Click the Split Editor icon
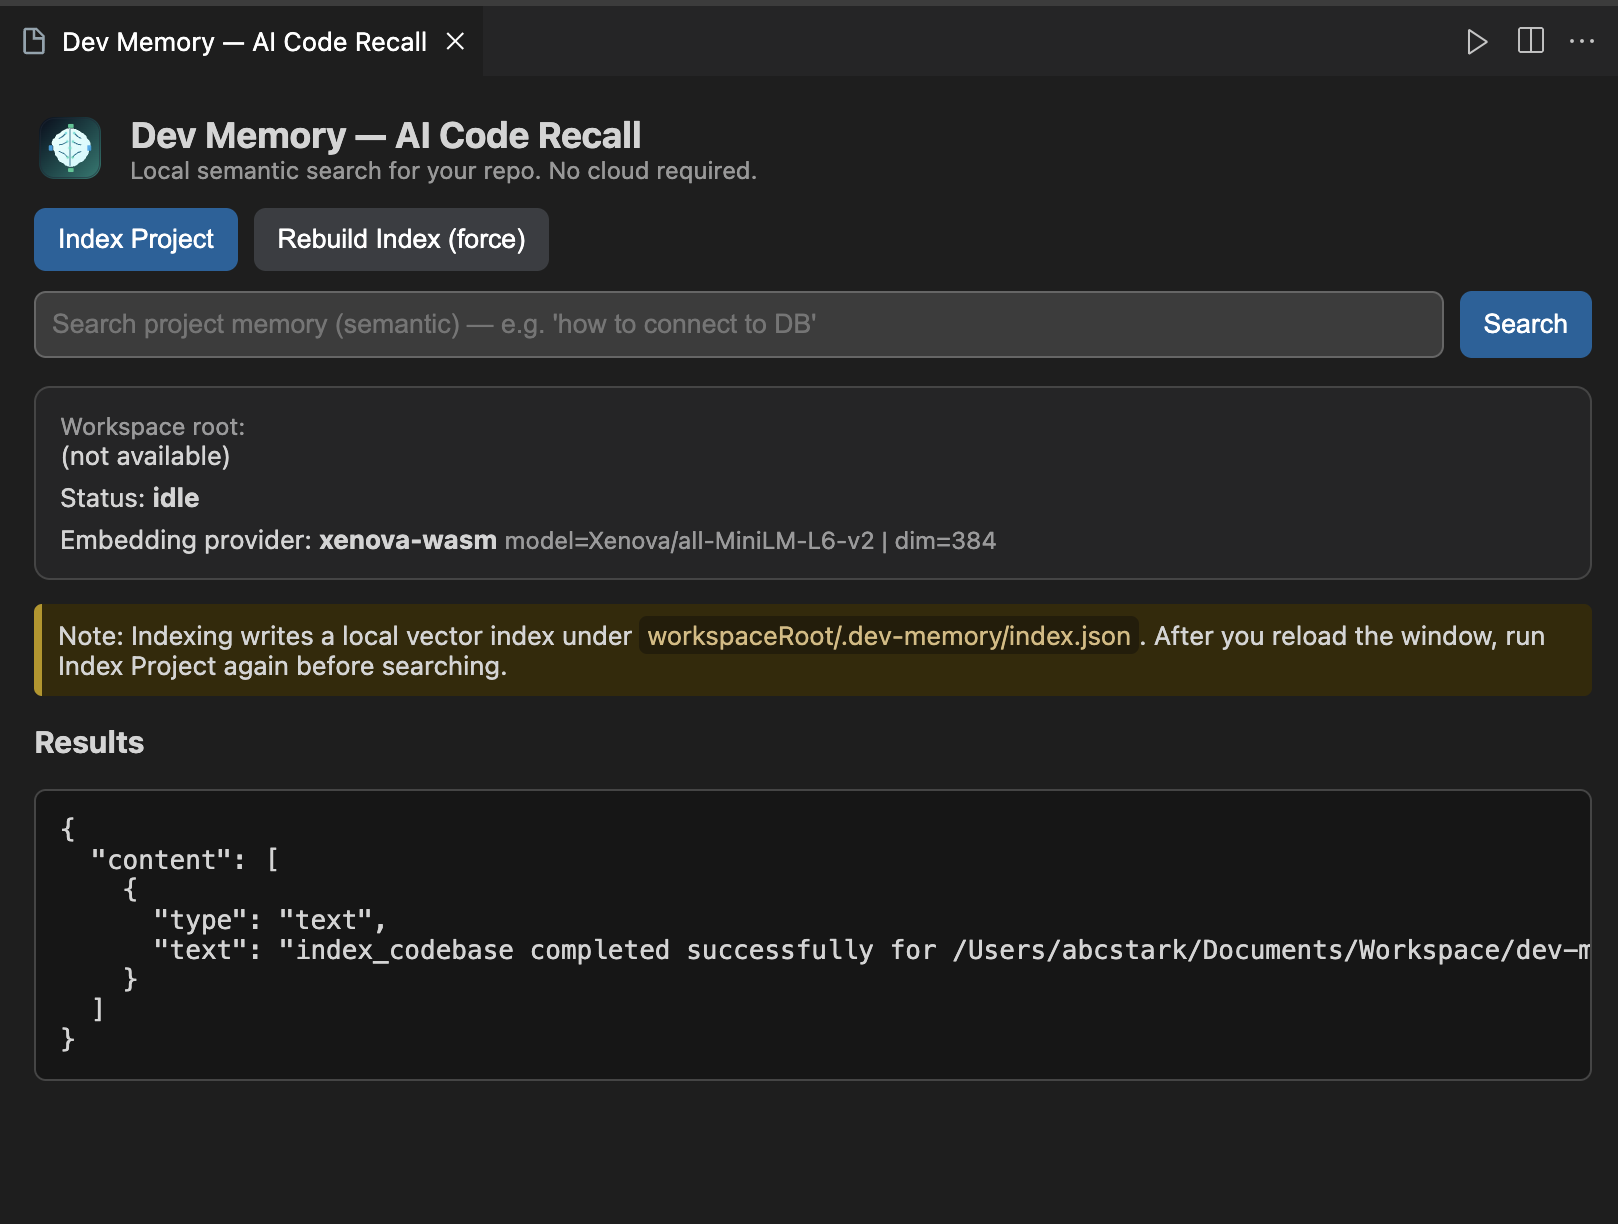 (x=1530, y=41)
